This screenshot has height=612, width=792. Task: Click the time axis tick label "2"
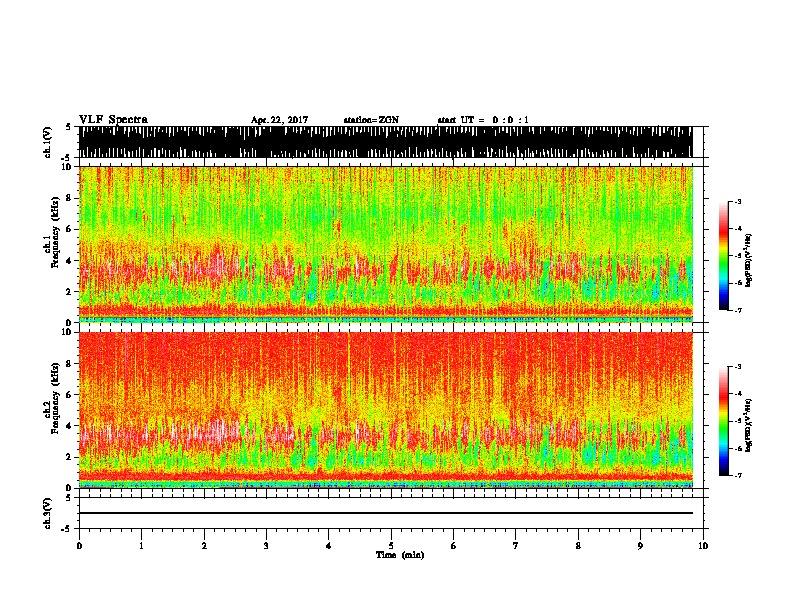(204, 546)
